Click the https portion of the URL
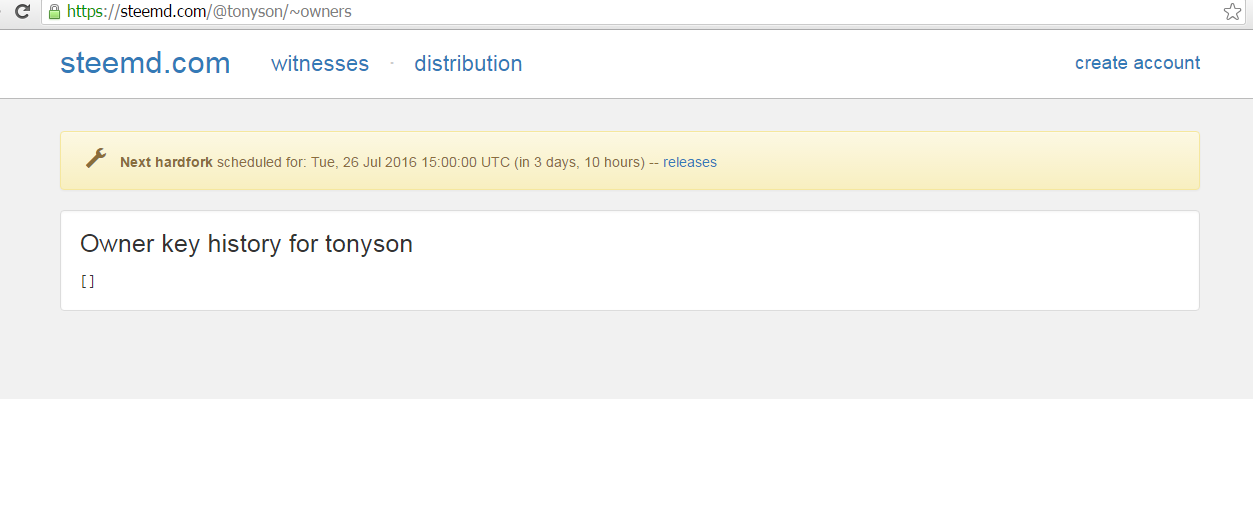Image resolution: width=1253 pixels, height=516 pixels. 86,12
